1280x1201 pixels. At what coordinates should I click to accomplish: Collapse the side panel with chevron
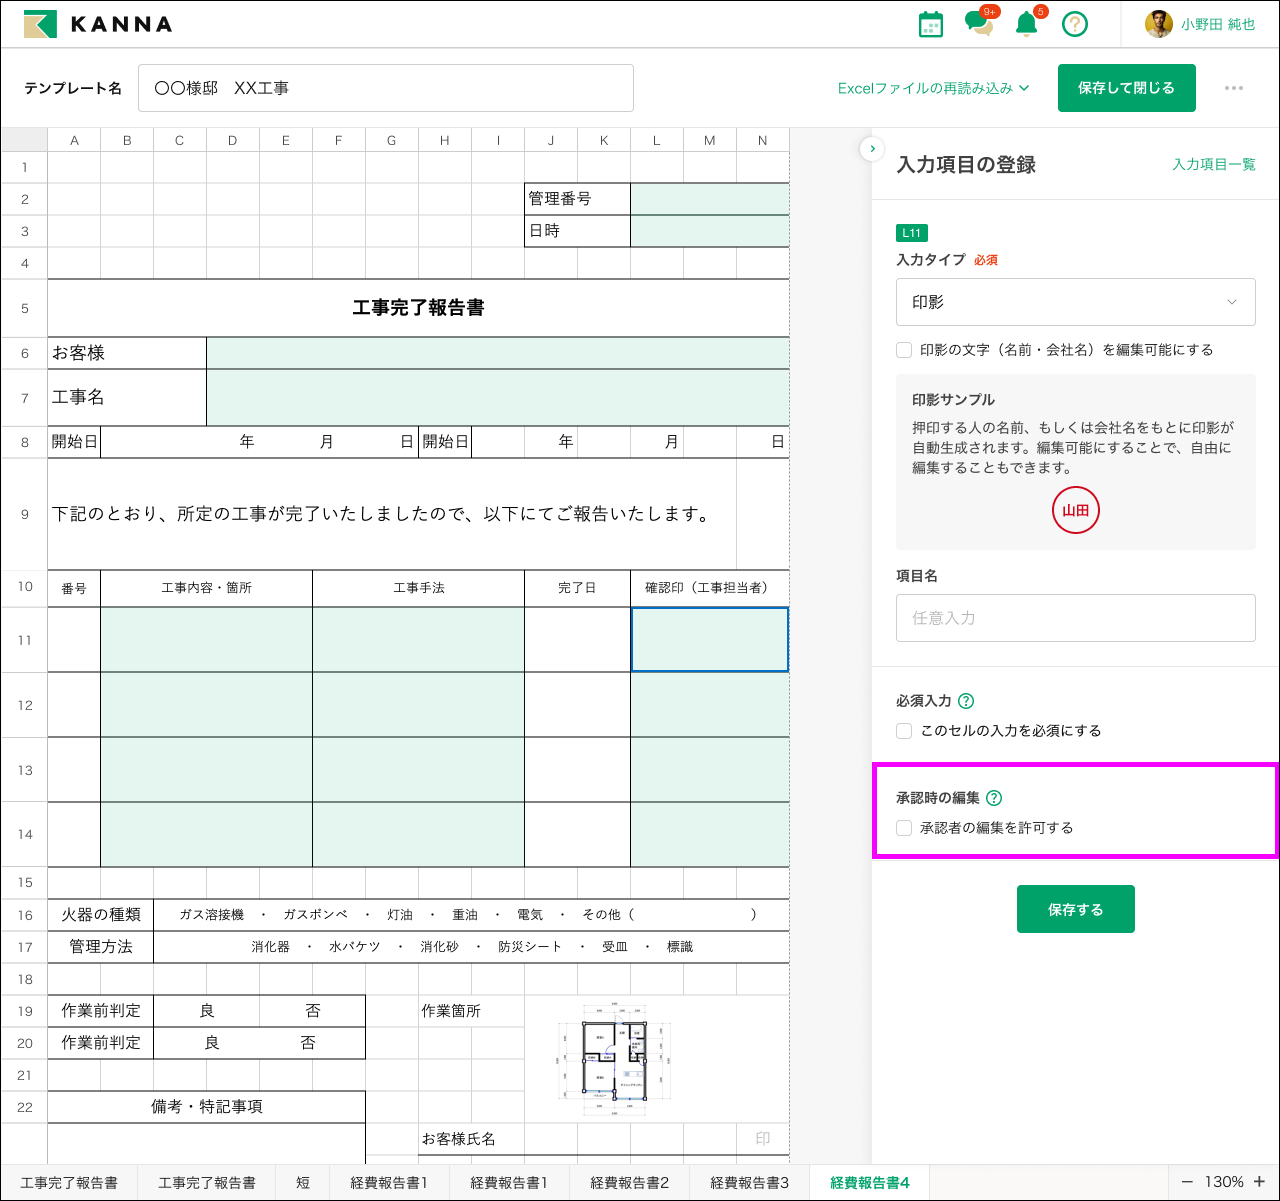click(872, 149)
